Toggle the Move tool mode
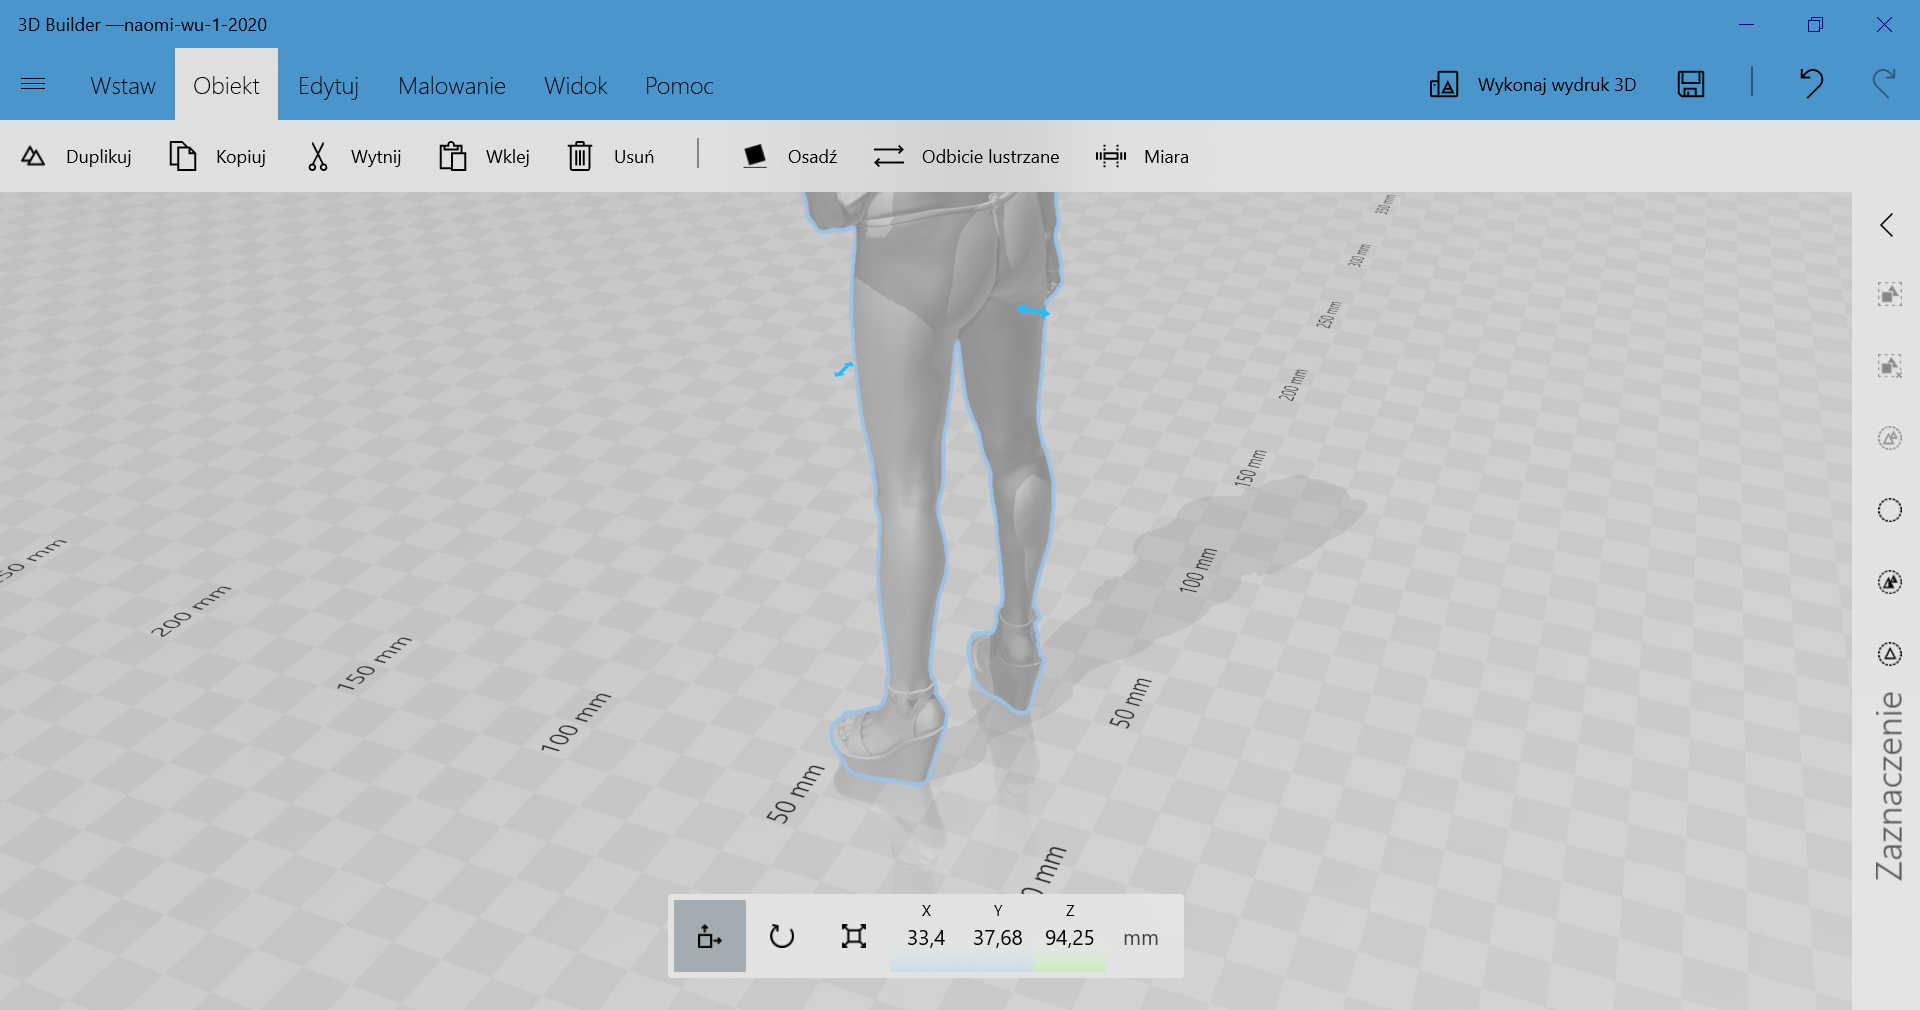 (x=709, y=936)
